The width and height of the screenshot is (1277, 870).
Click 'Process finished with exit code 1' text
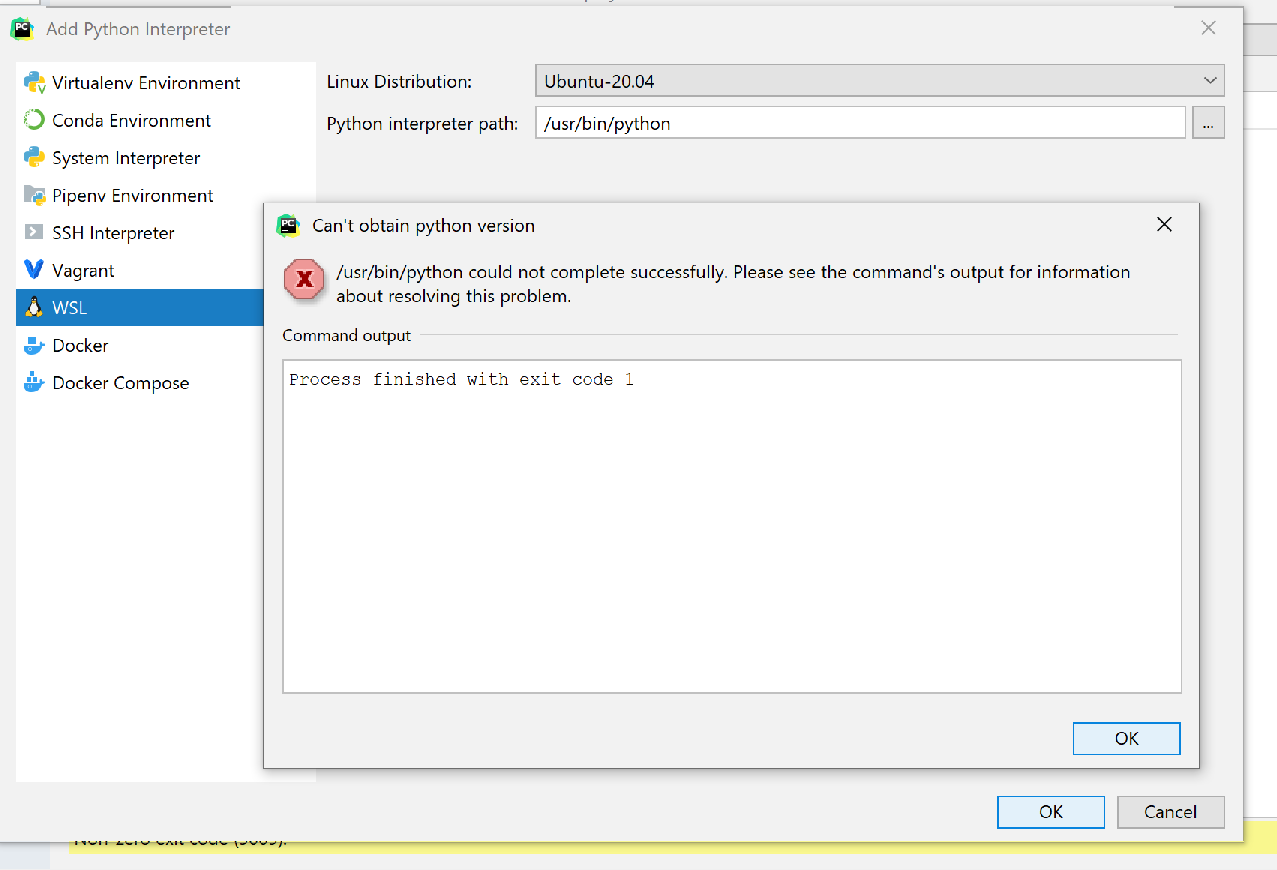pyautogui.click(x=461, y=380)
